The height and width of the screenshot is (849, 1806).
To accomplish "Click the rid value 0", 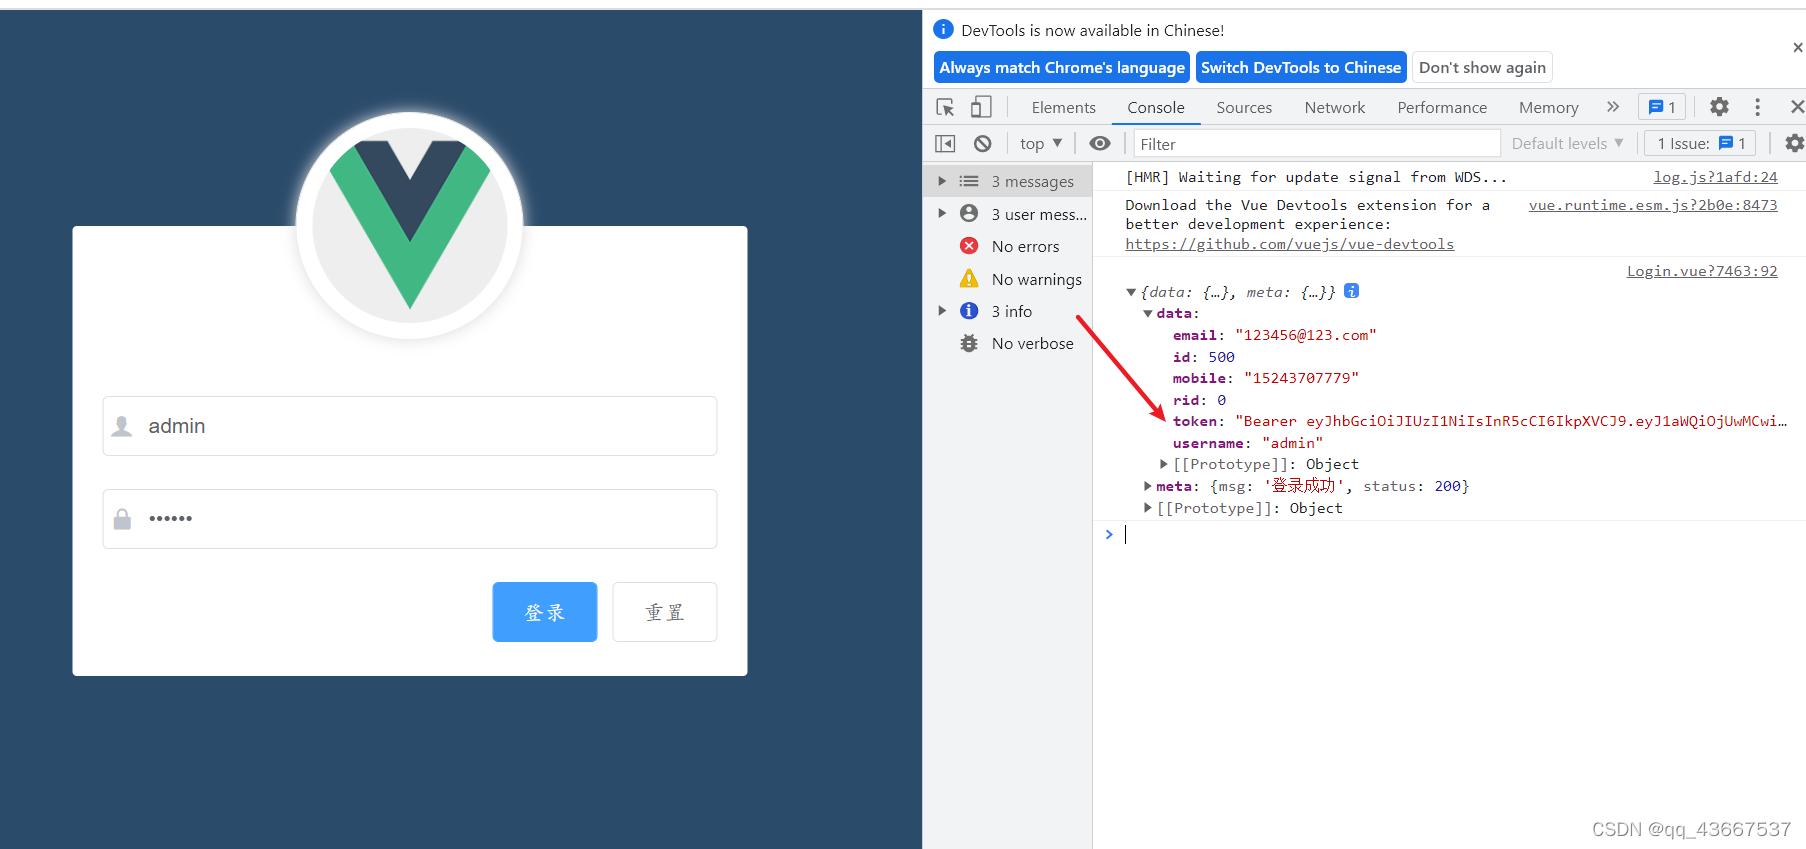I will coord(1221,400).
